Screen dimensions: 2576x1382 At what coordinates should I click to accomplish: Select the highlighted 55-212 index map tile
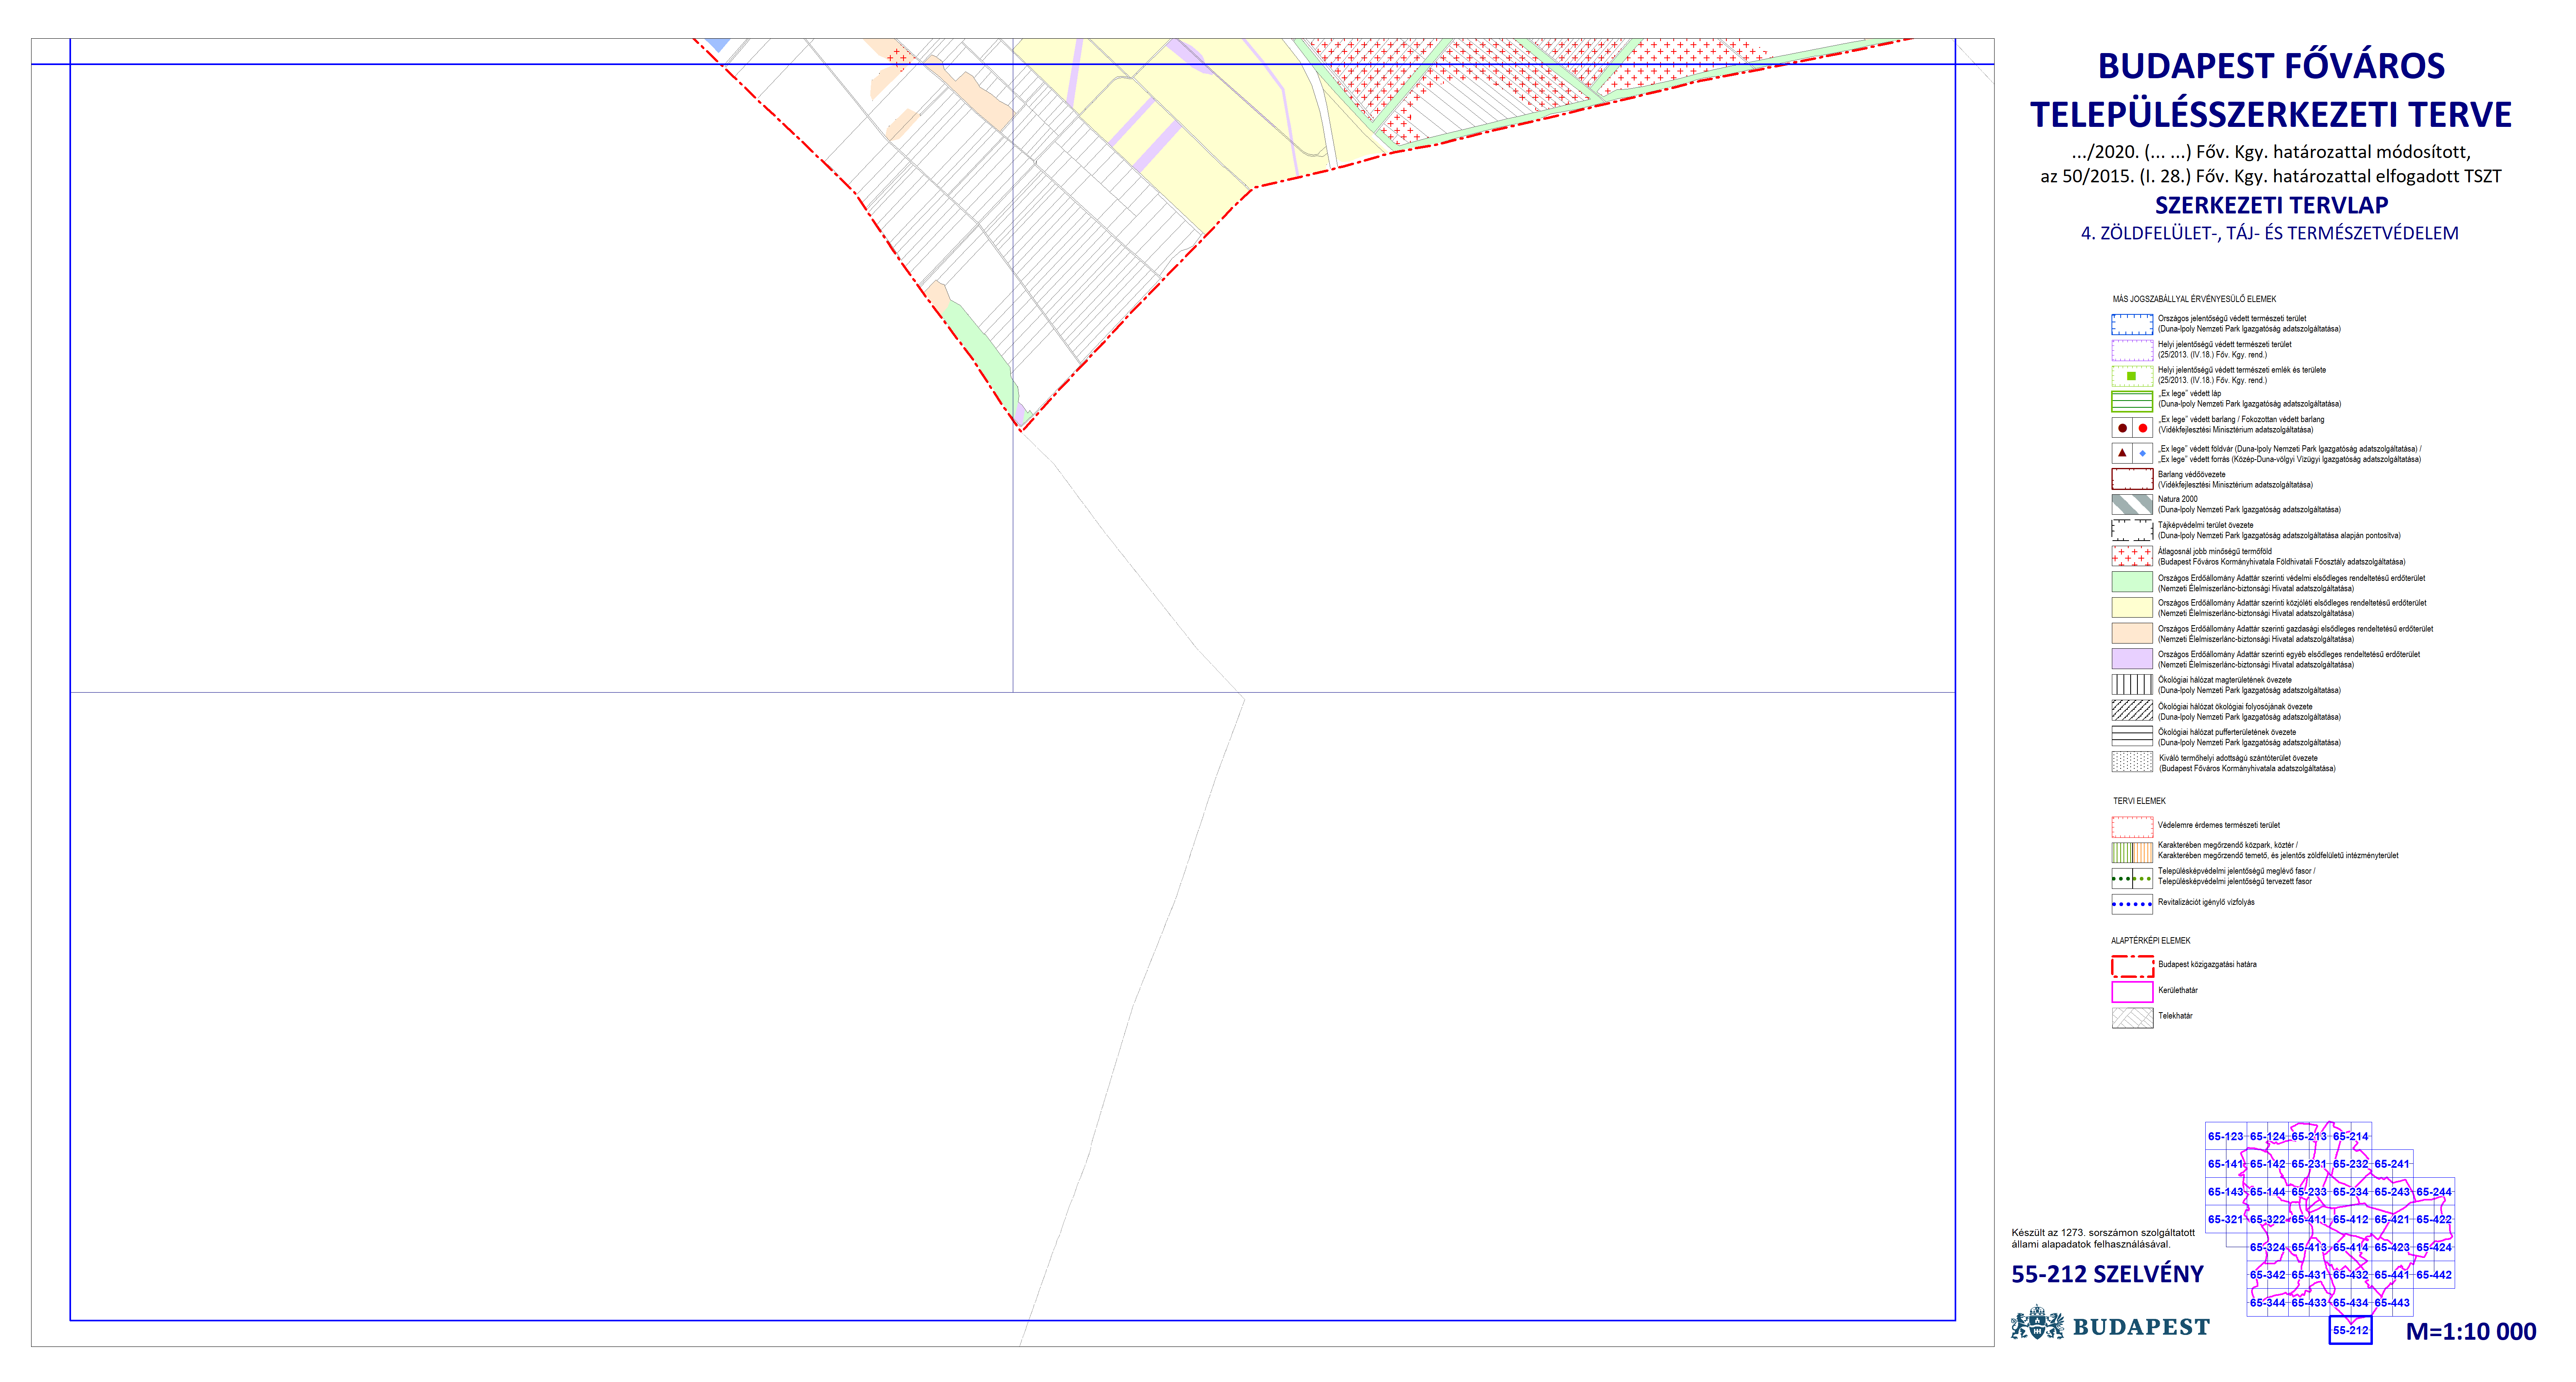2350,1331
